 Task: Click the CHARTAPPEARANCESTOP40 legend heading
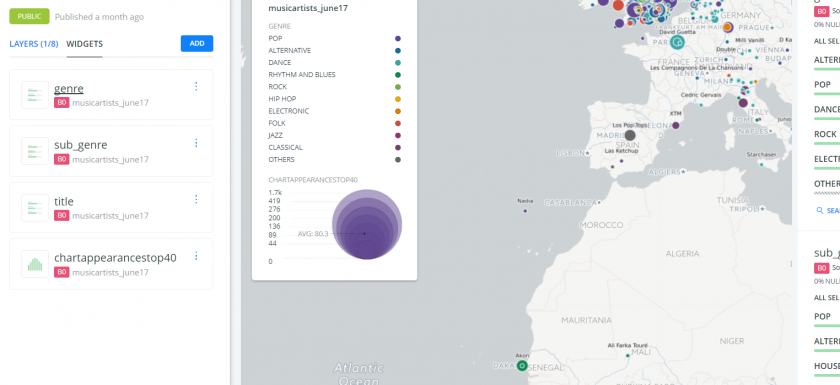pos(313,180)
